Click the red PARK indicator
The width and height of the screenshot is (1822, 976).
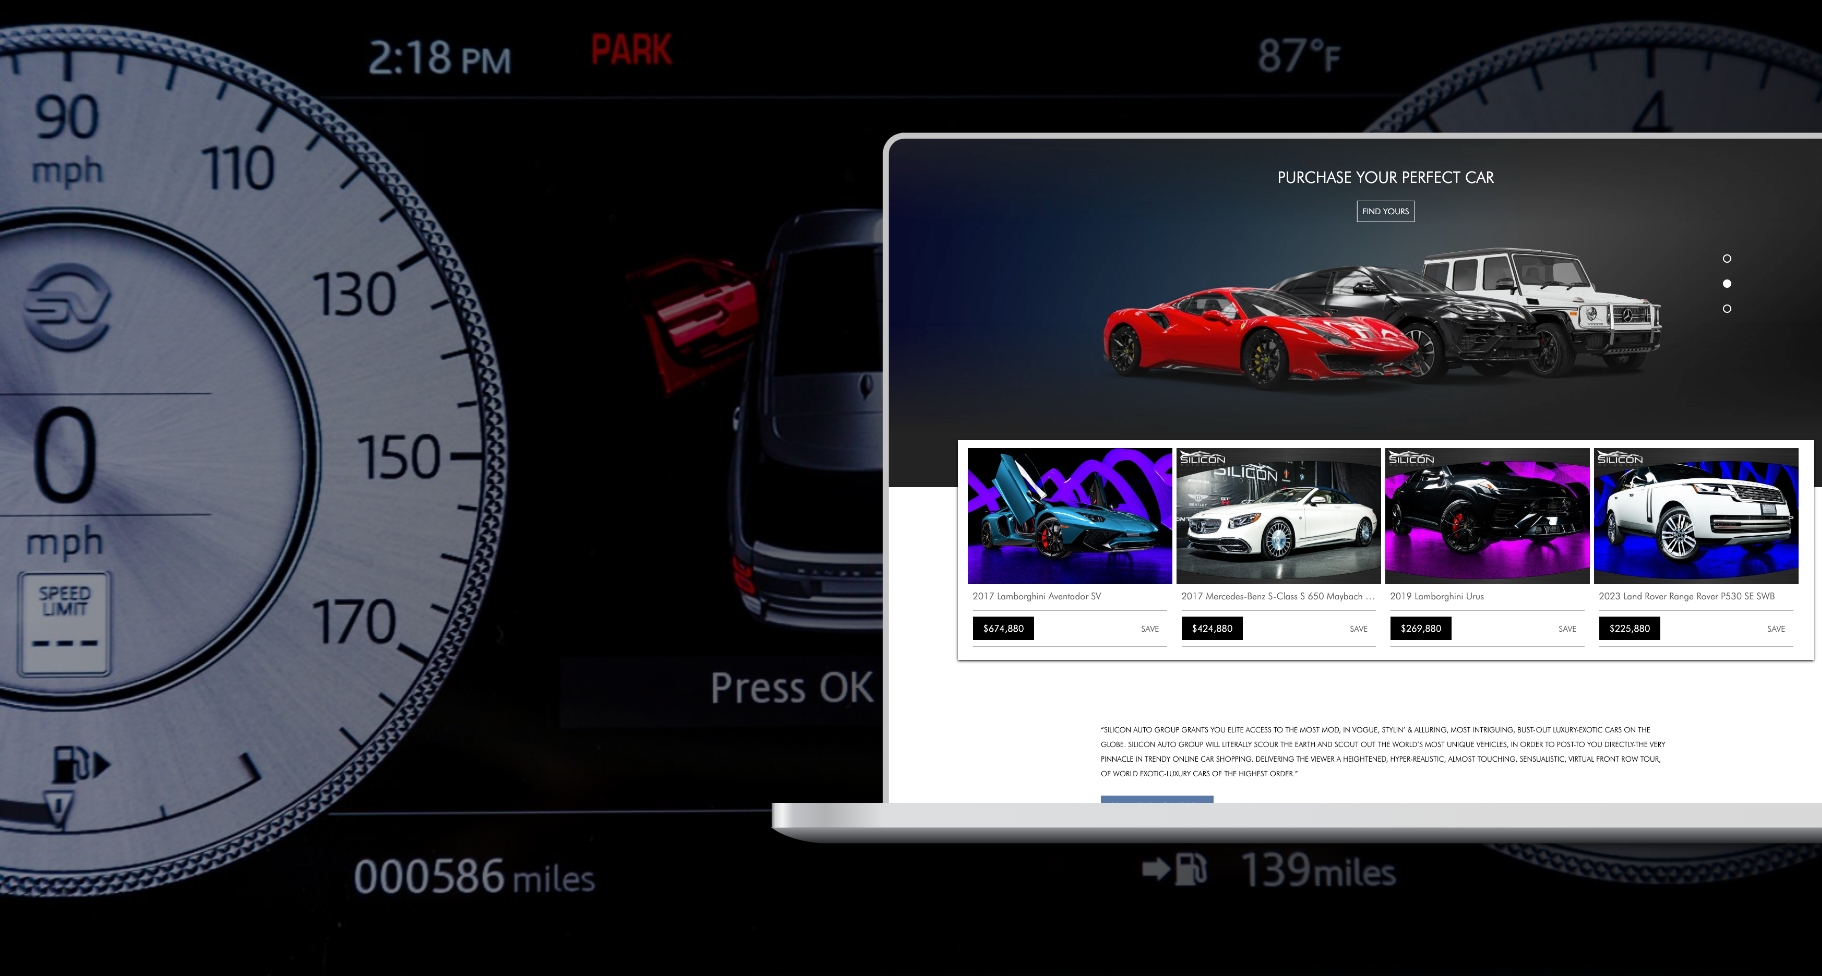tap(631, 50)
